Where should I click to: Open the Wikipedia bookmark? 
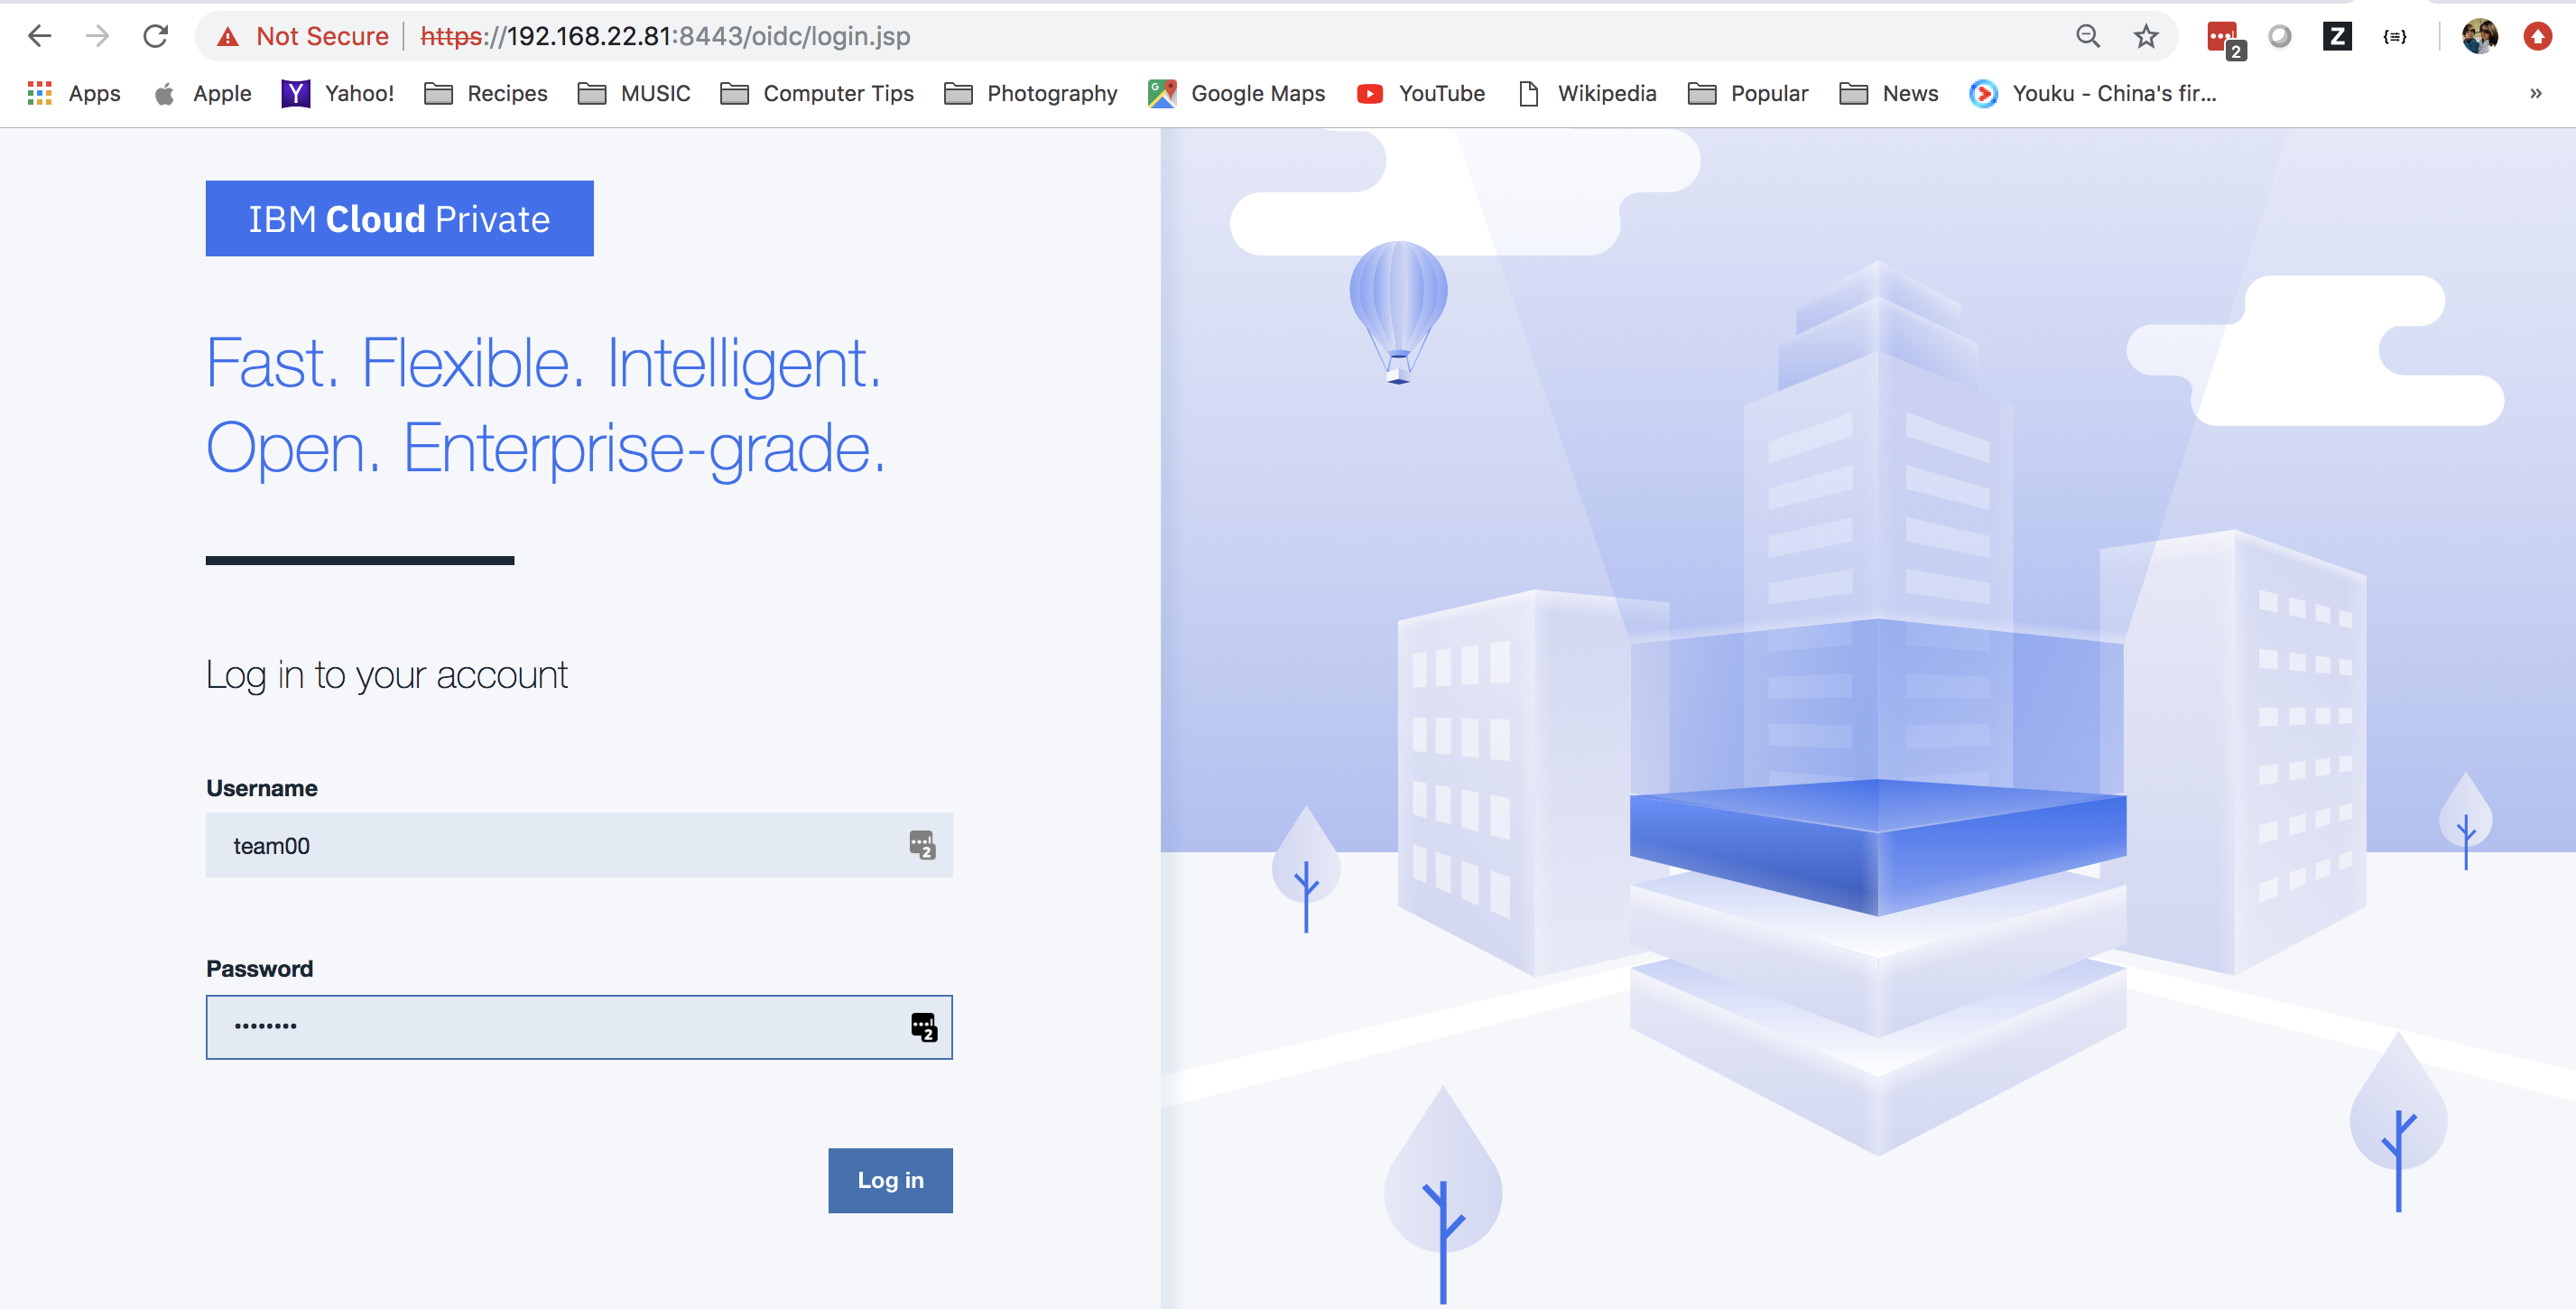tap(1587, 93)
